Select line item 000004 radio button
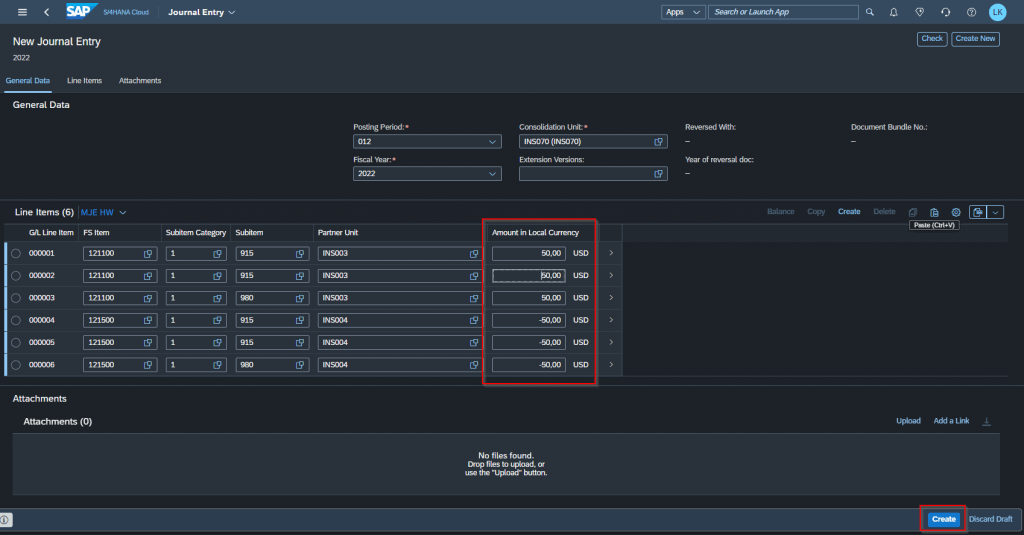 (x=16, y=320)
